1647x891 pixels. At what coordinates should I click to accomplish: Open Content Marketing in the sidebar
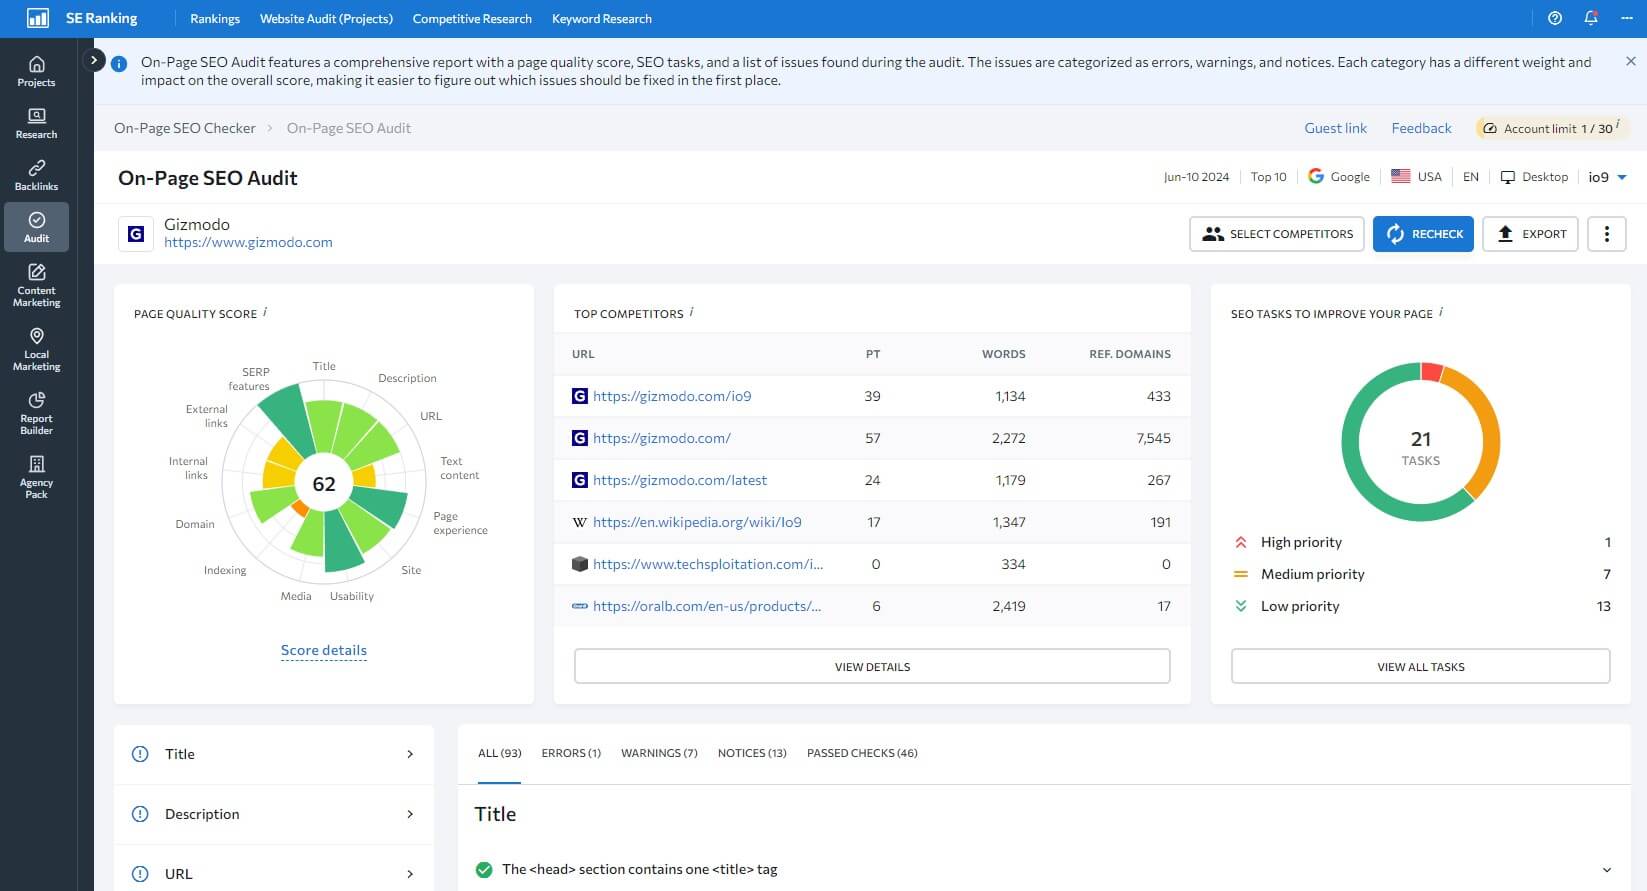point(36,285)
